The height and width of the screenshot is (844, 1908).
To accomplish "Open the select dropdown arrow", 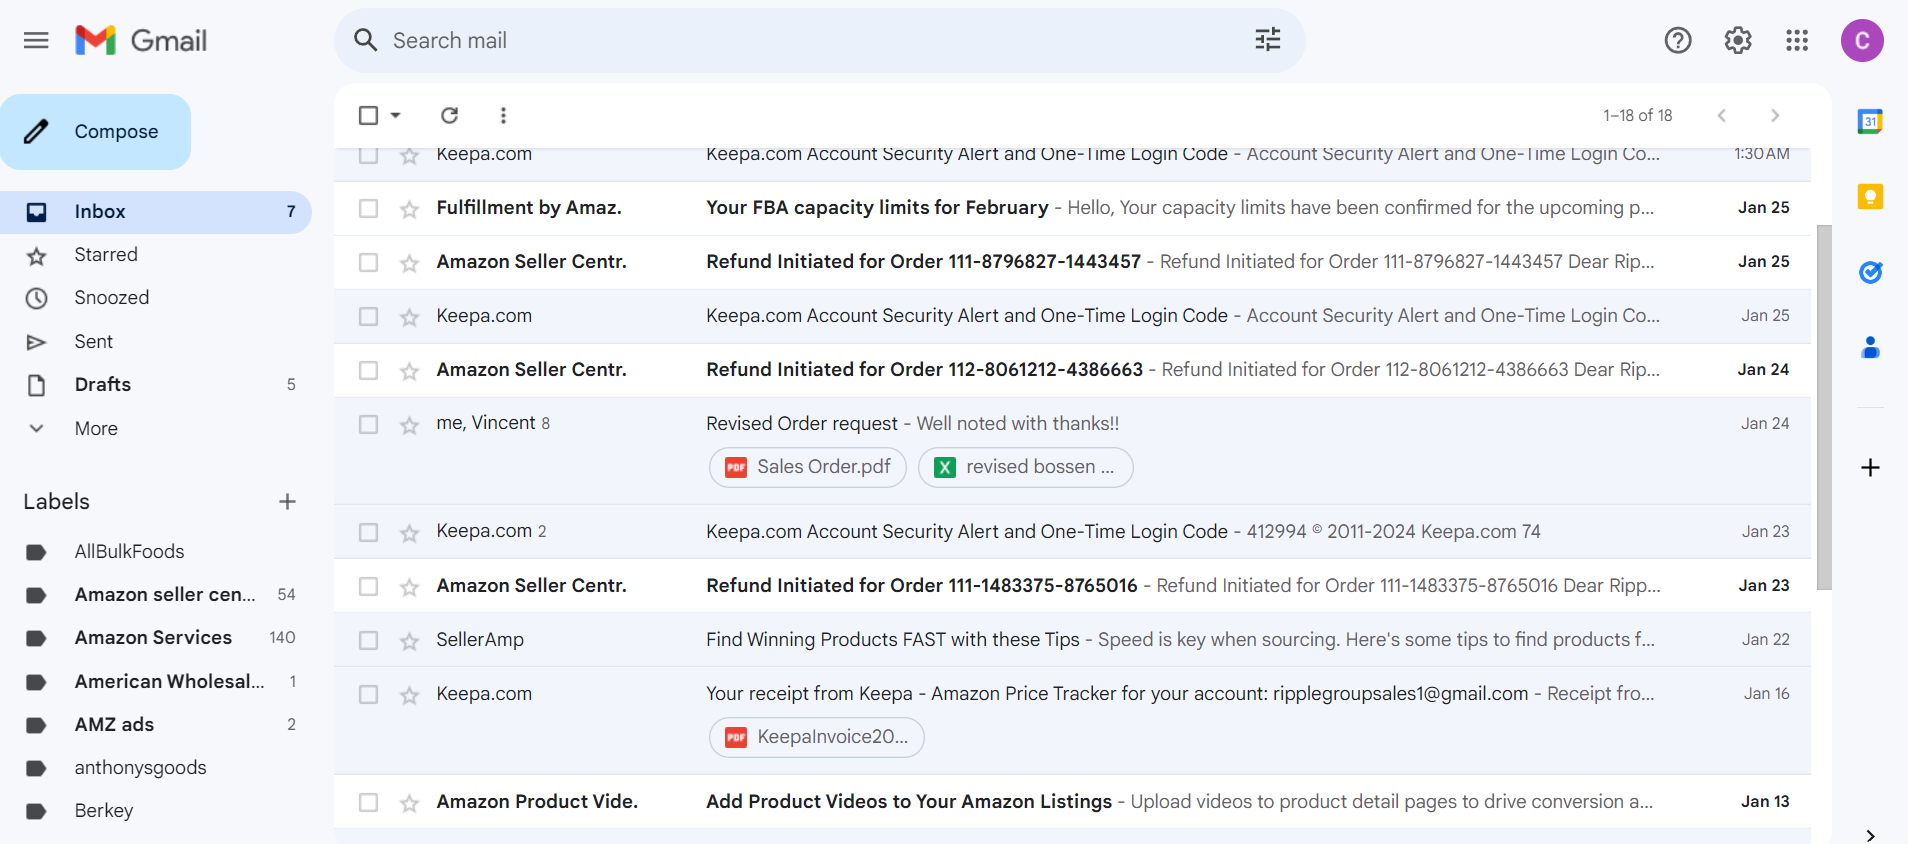I will coord(395,115).
